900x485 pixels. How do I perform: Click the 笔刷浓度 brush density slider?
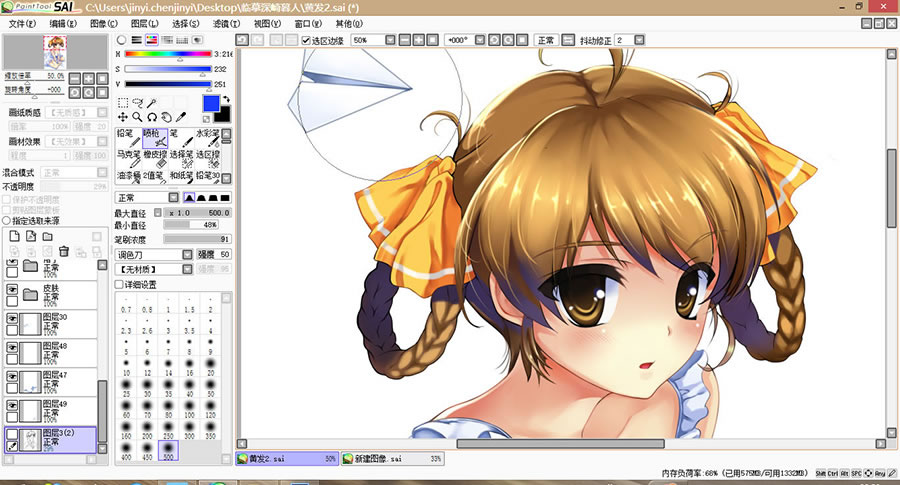(196, 239)
